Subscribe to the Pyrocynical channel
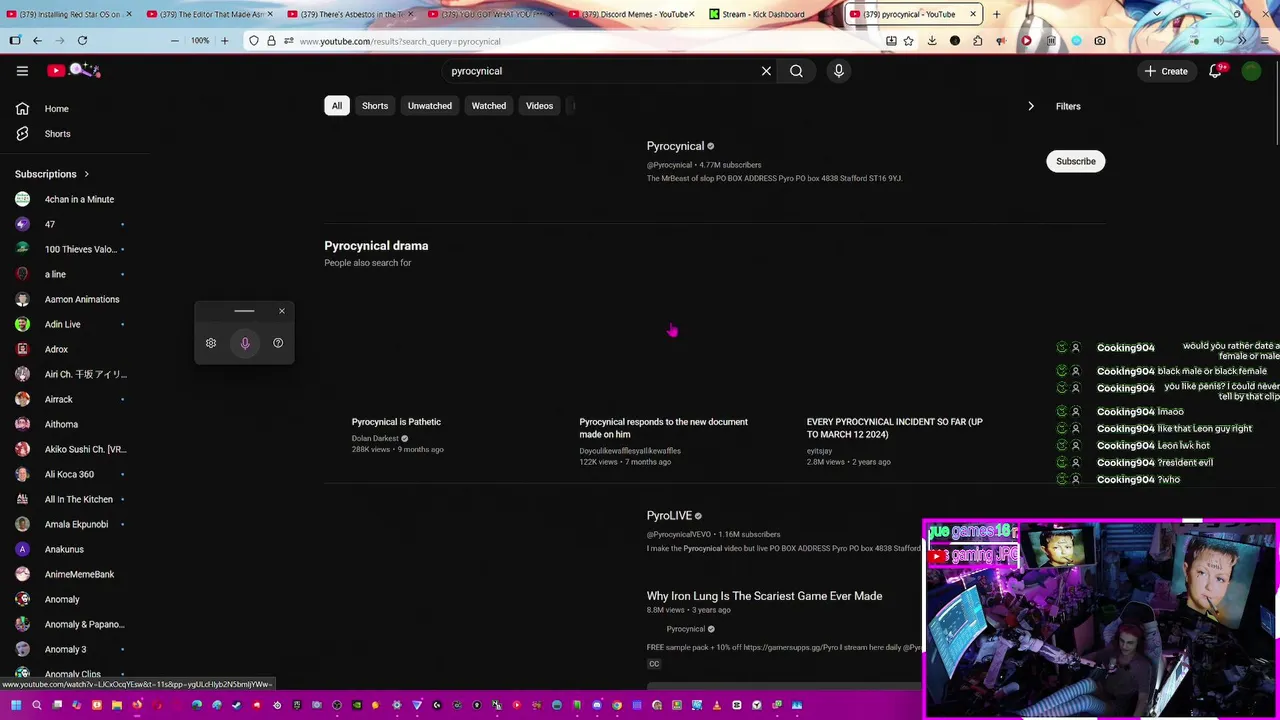This screenshot has width=1280, height=720. (x=1076, y=161)
